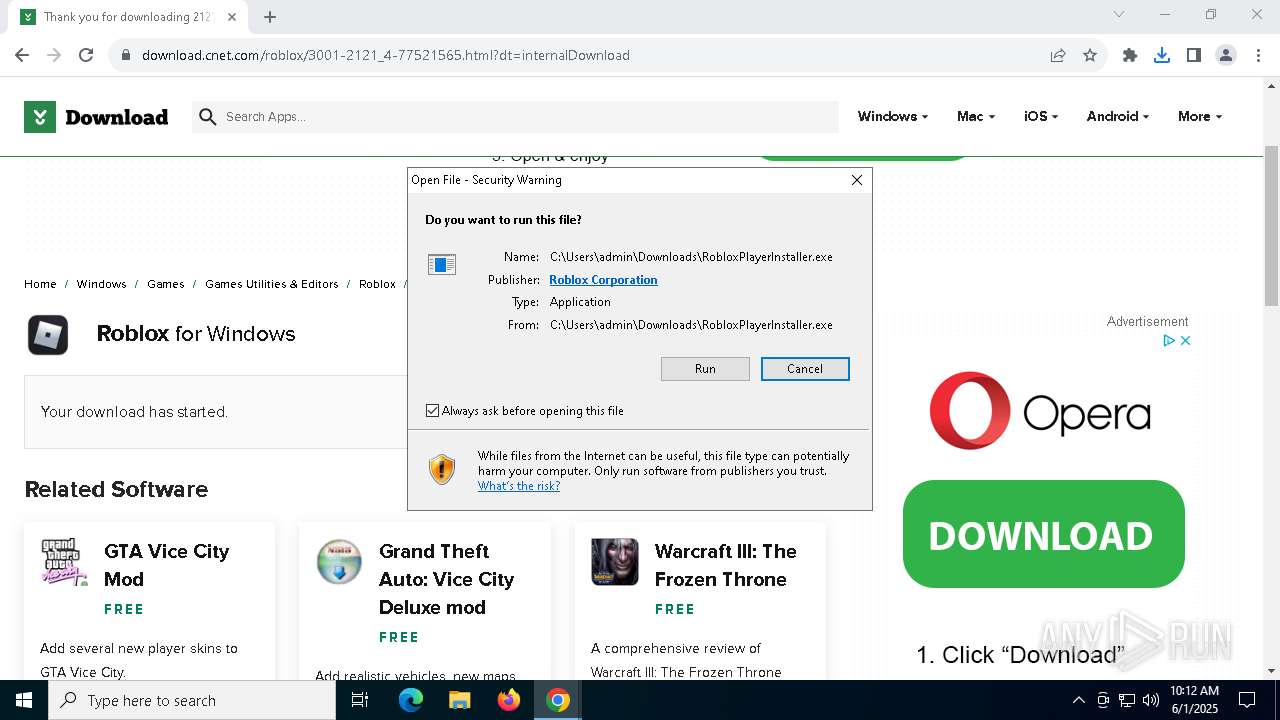Image resolution: width=1280 pixels, height=720 pixels.
Task: Open Chrome's three-dot menu
Action: 1258,55
